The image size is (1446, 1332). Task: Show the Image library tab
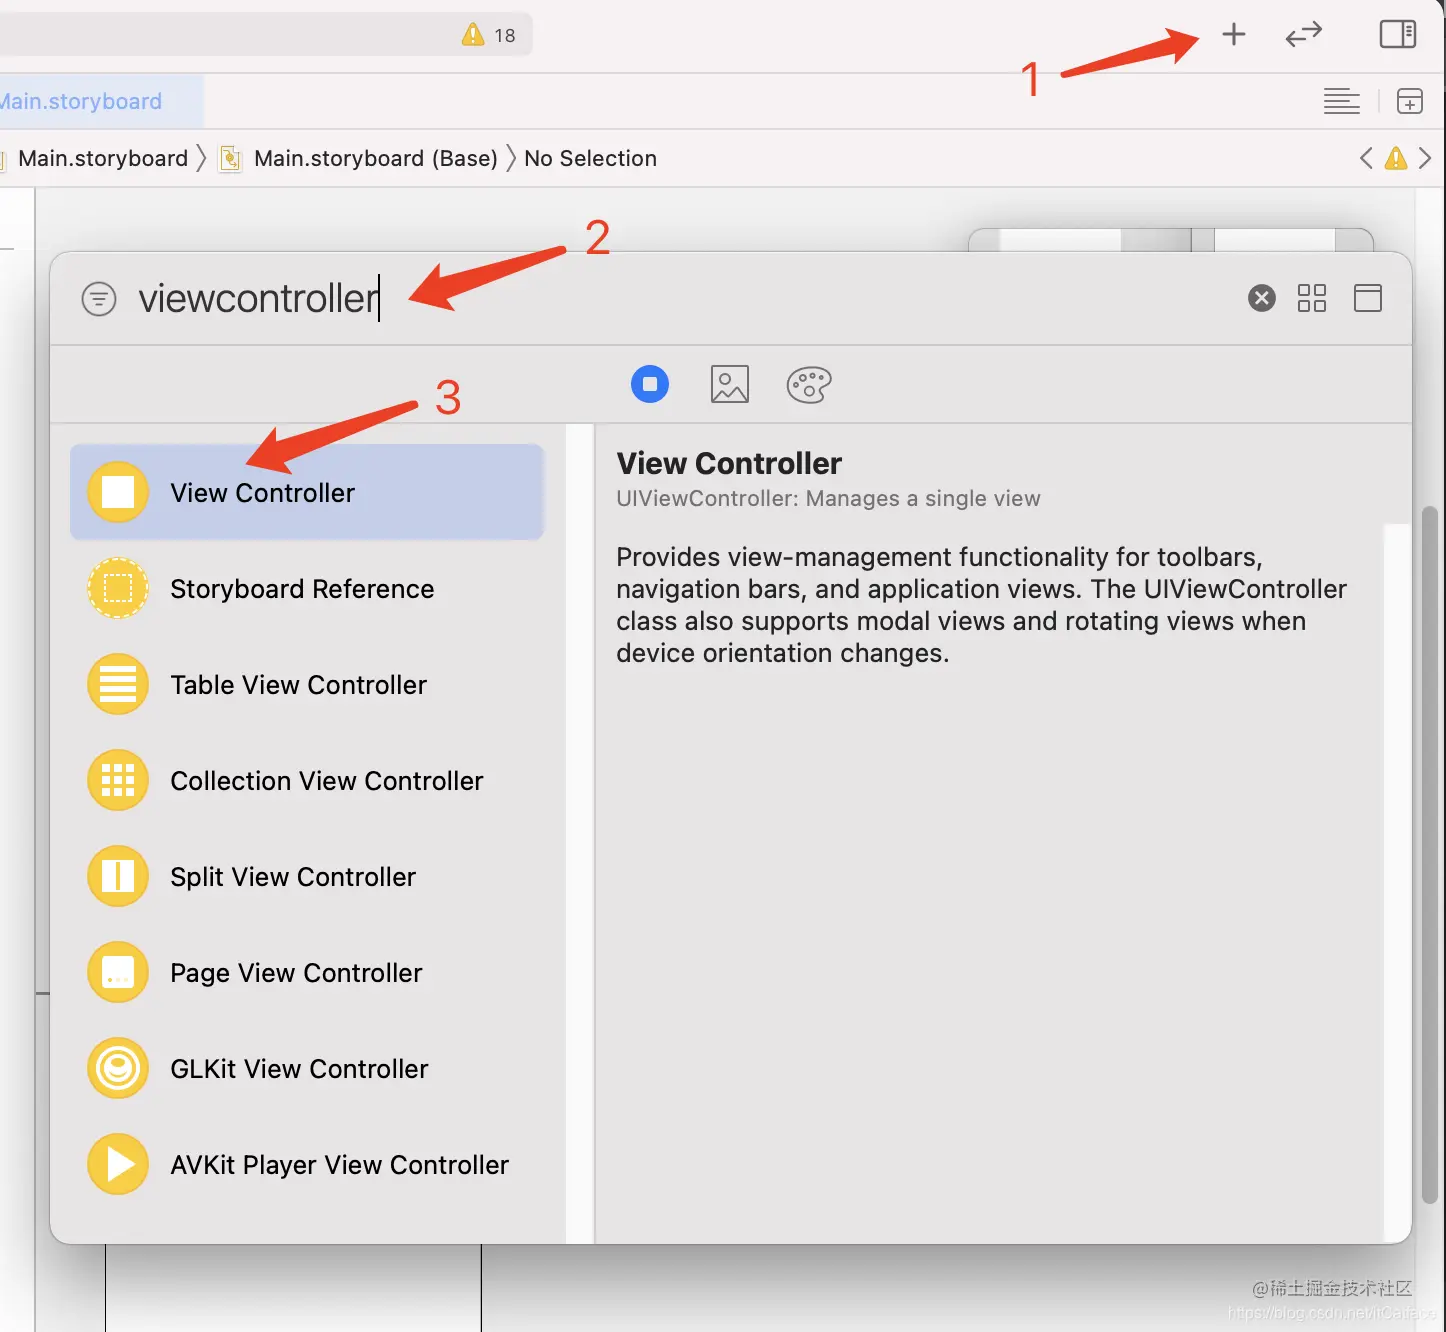click(730, 384)
